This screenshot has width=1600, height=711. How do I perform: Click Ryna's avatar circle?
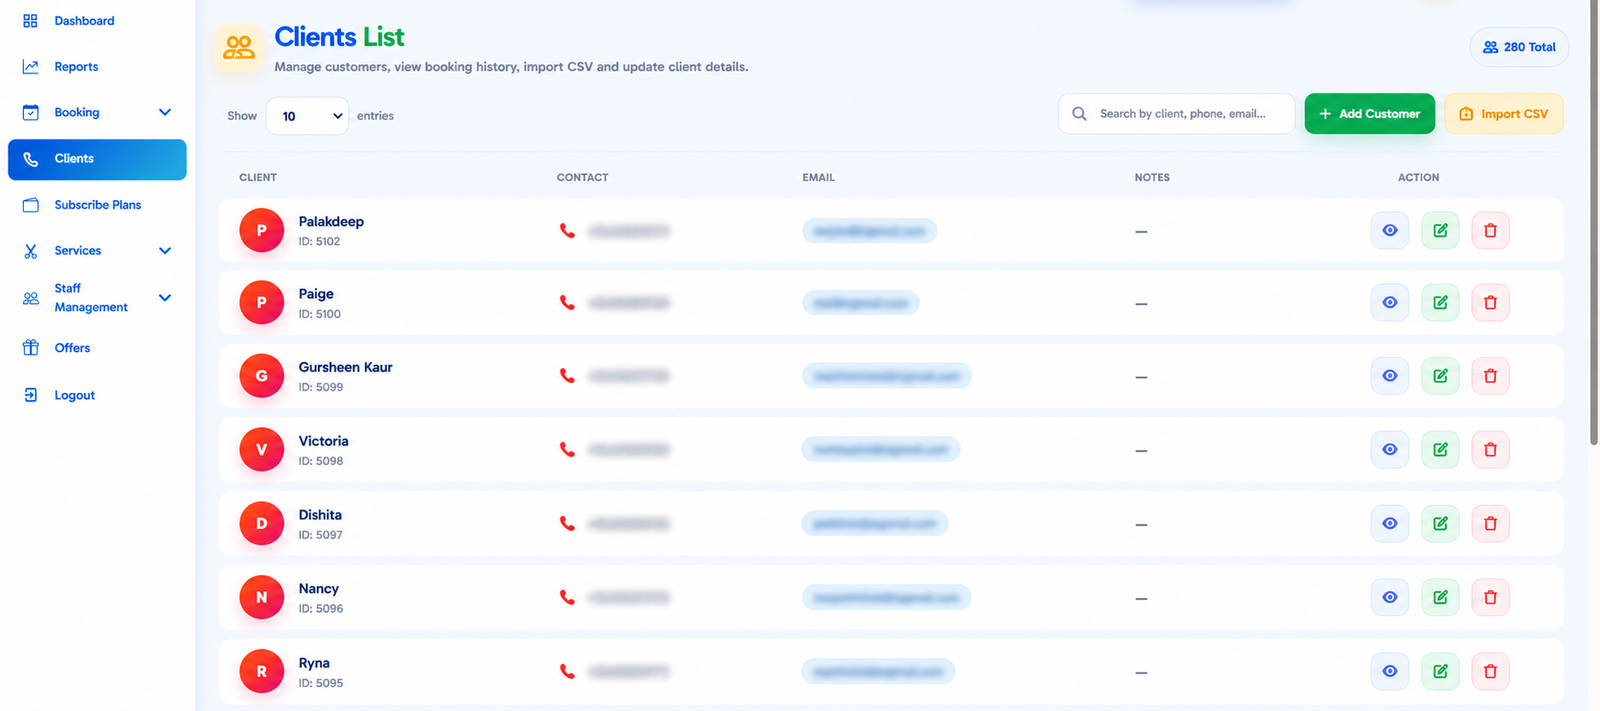click(262, 672)
